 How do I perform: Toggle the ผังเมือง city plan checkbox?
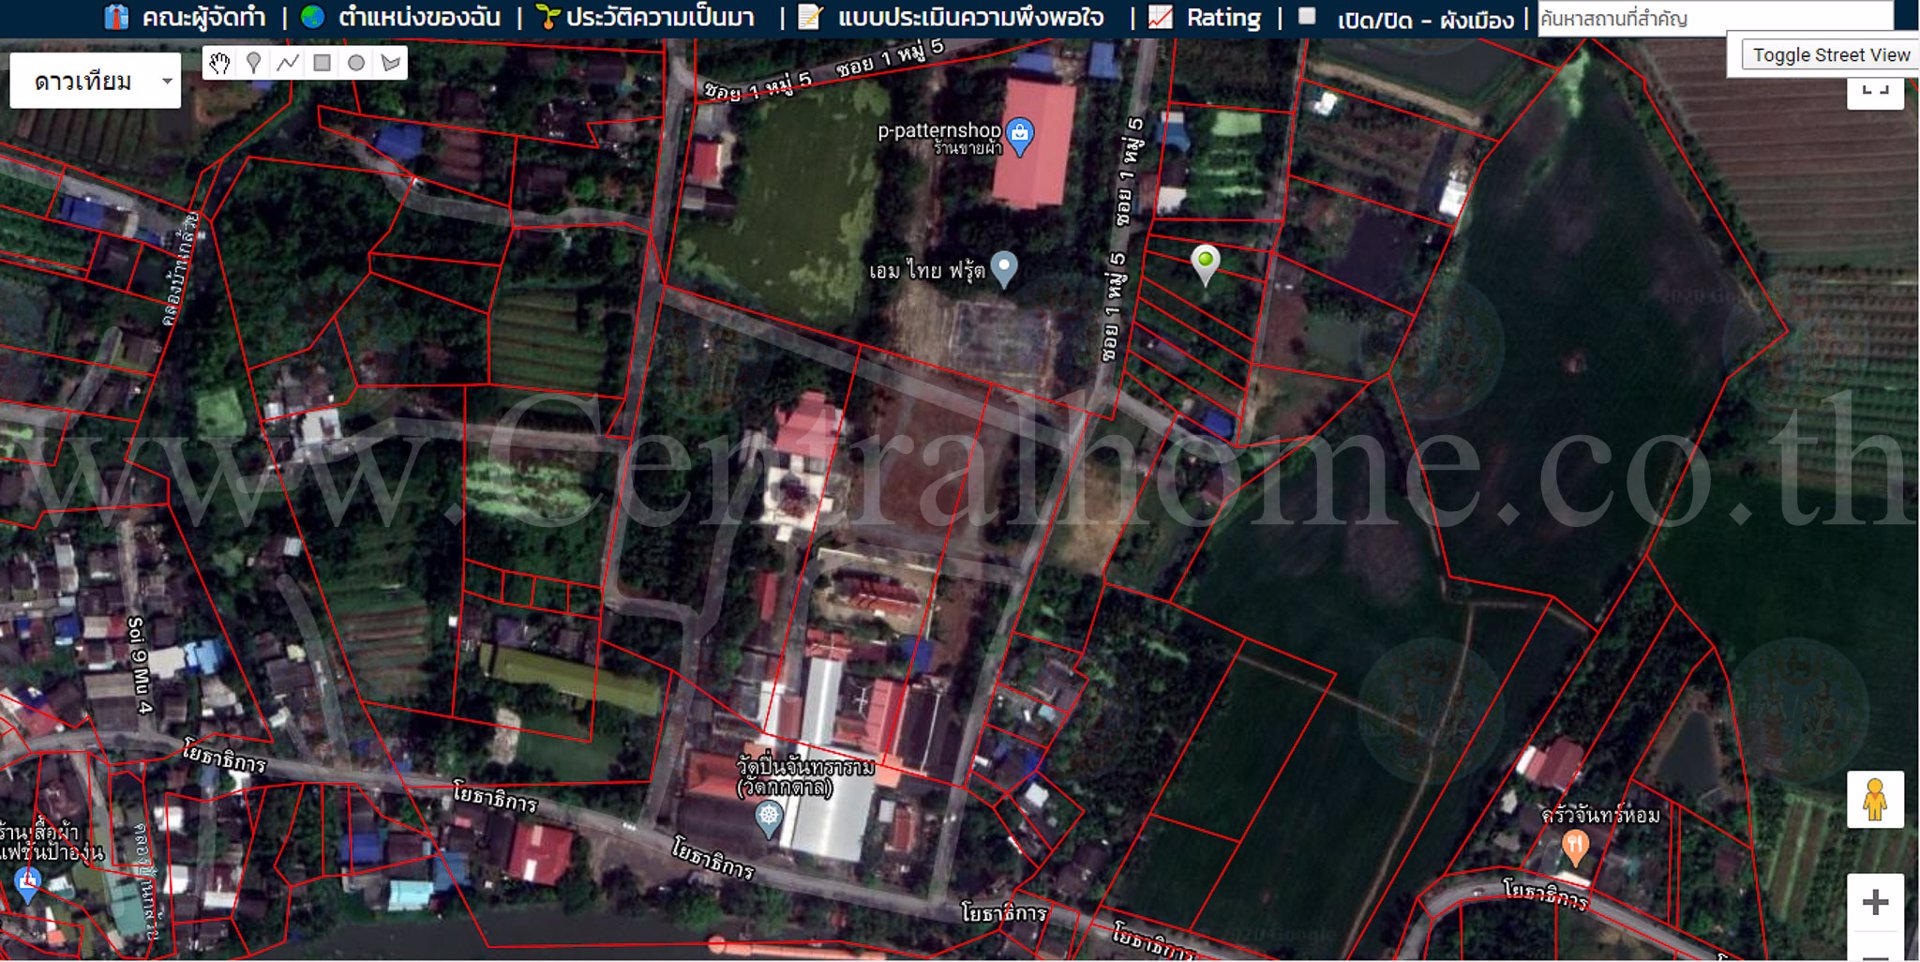pyautogui.click(x=1307, y=16)
